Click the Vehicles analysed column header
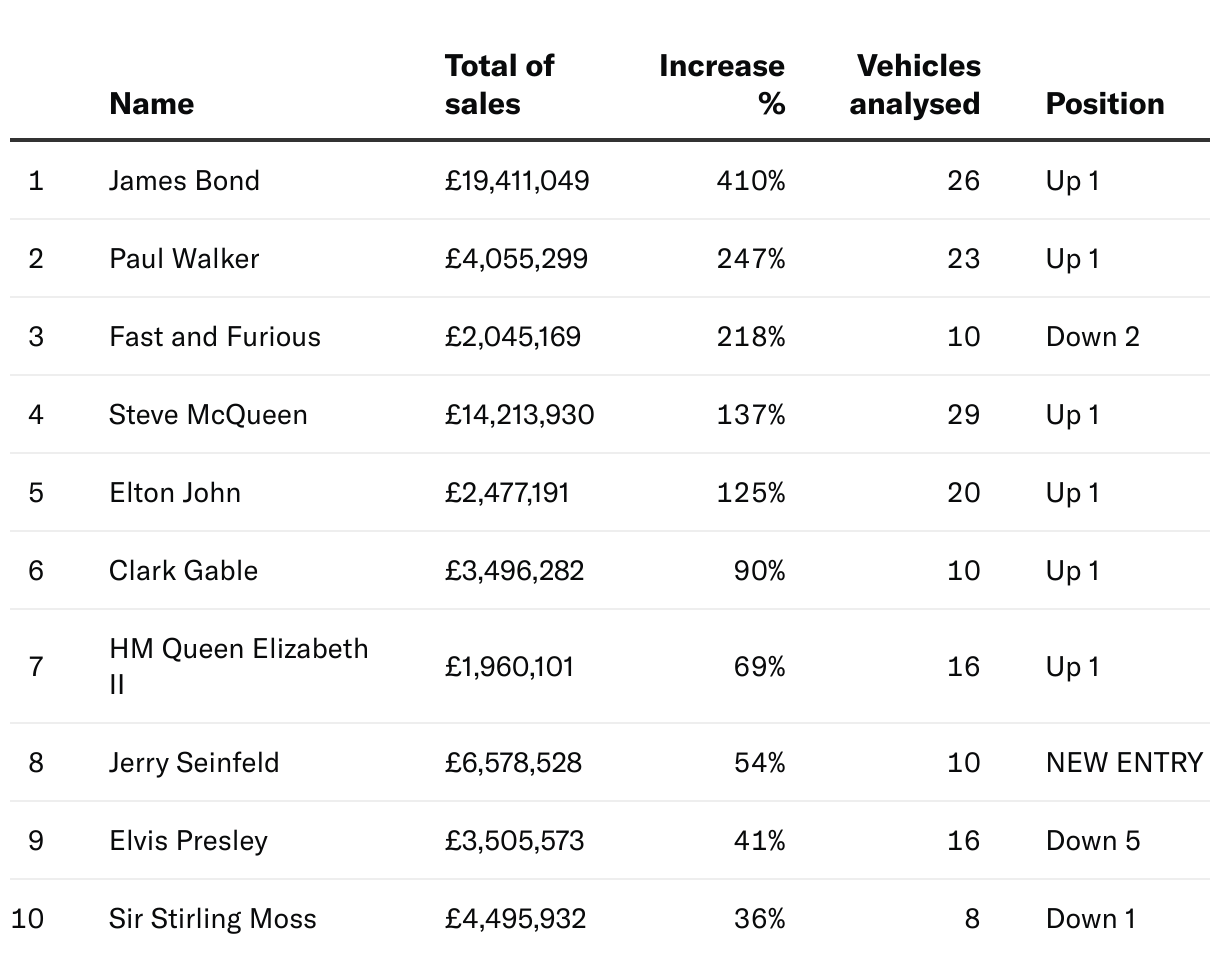Image resolution: width=1220 pixels, height=966 pixels. click(914, 85)
